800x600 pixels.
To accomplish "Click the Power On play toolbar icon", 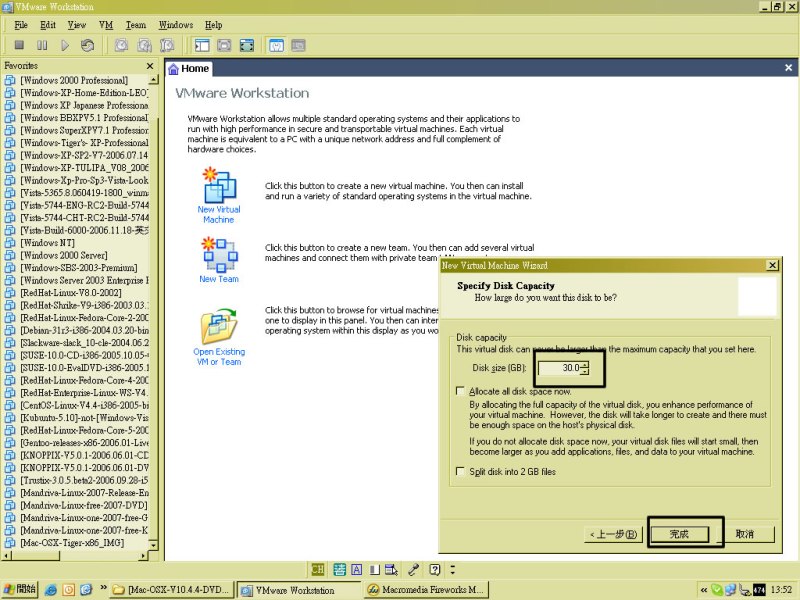I will [65, 45].
